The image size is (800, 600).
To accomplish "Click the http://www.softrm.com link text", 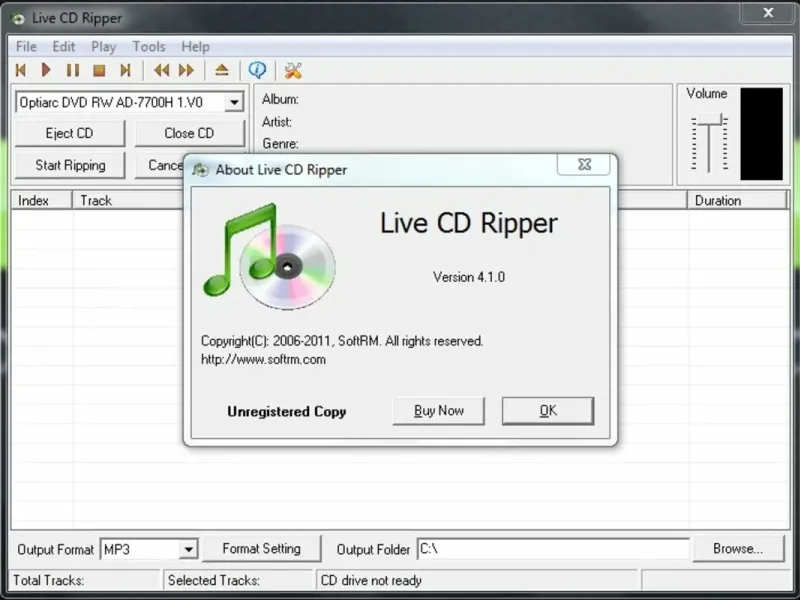I will point(263,359).
